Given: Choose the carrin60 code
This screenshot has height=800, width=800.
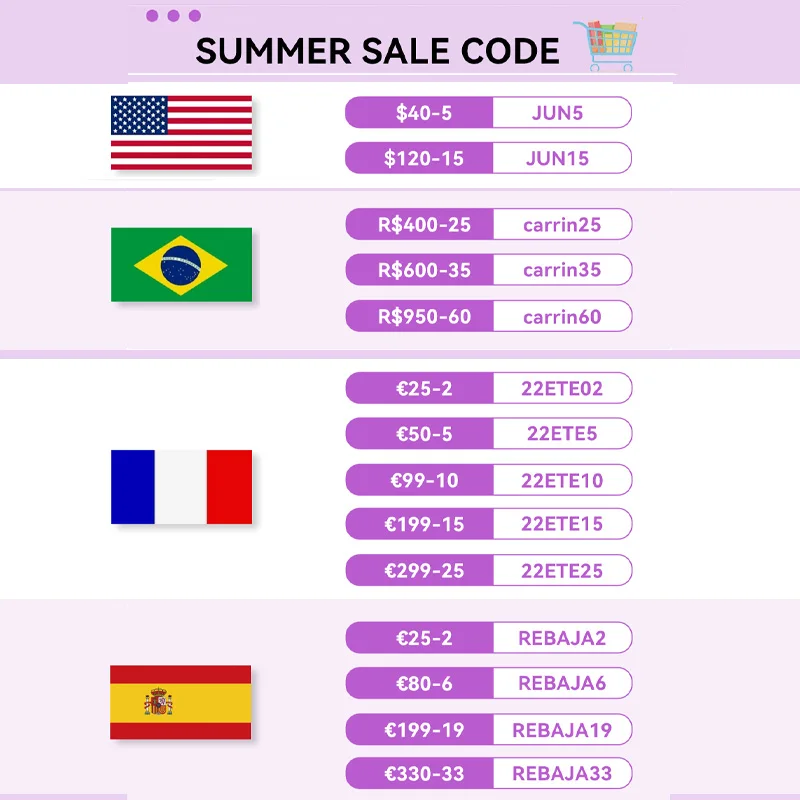Looking at the screenshot, I should pos(562,317).
